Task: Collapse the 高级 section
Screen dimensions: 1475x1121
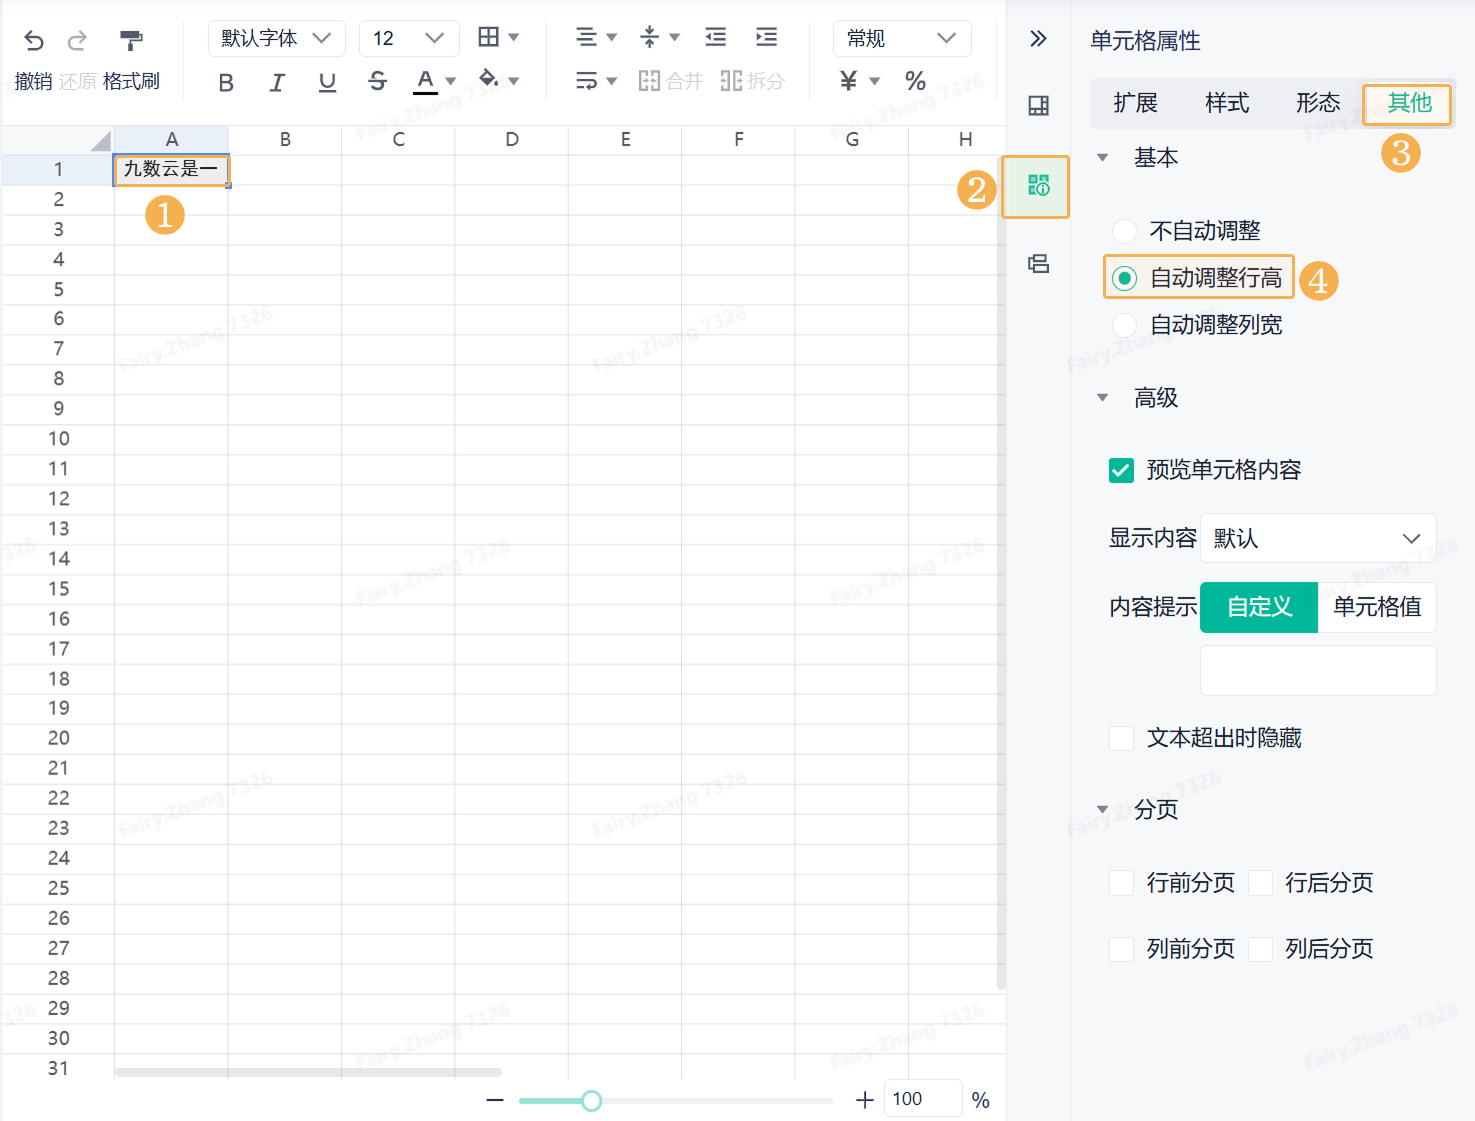Action: click(x=1102, y=398)
